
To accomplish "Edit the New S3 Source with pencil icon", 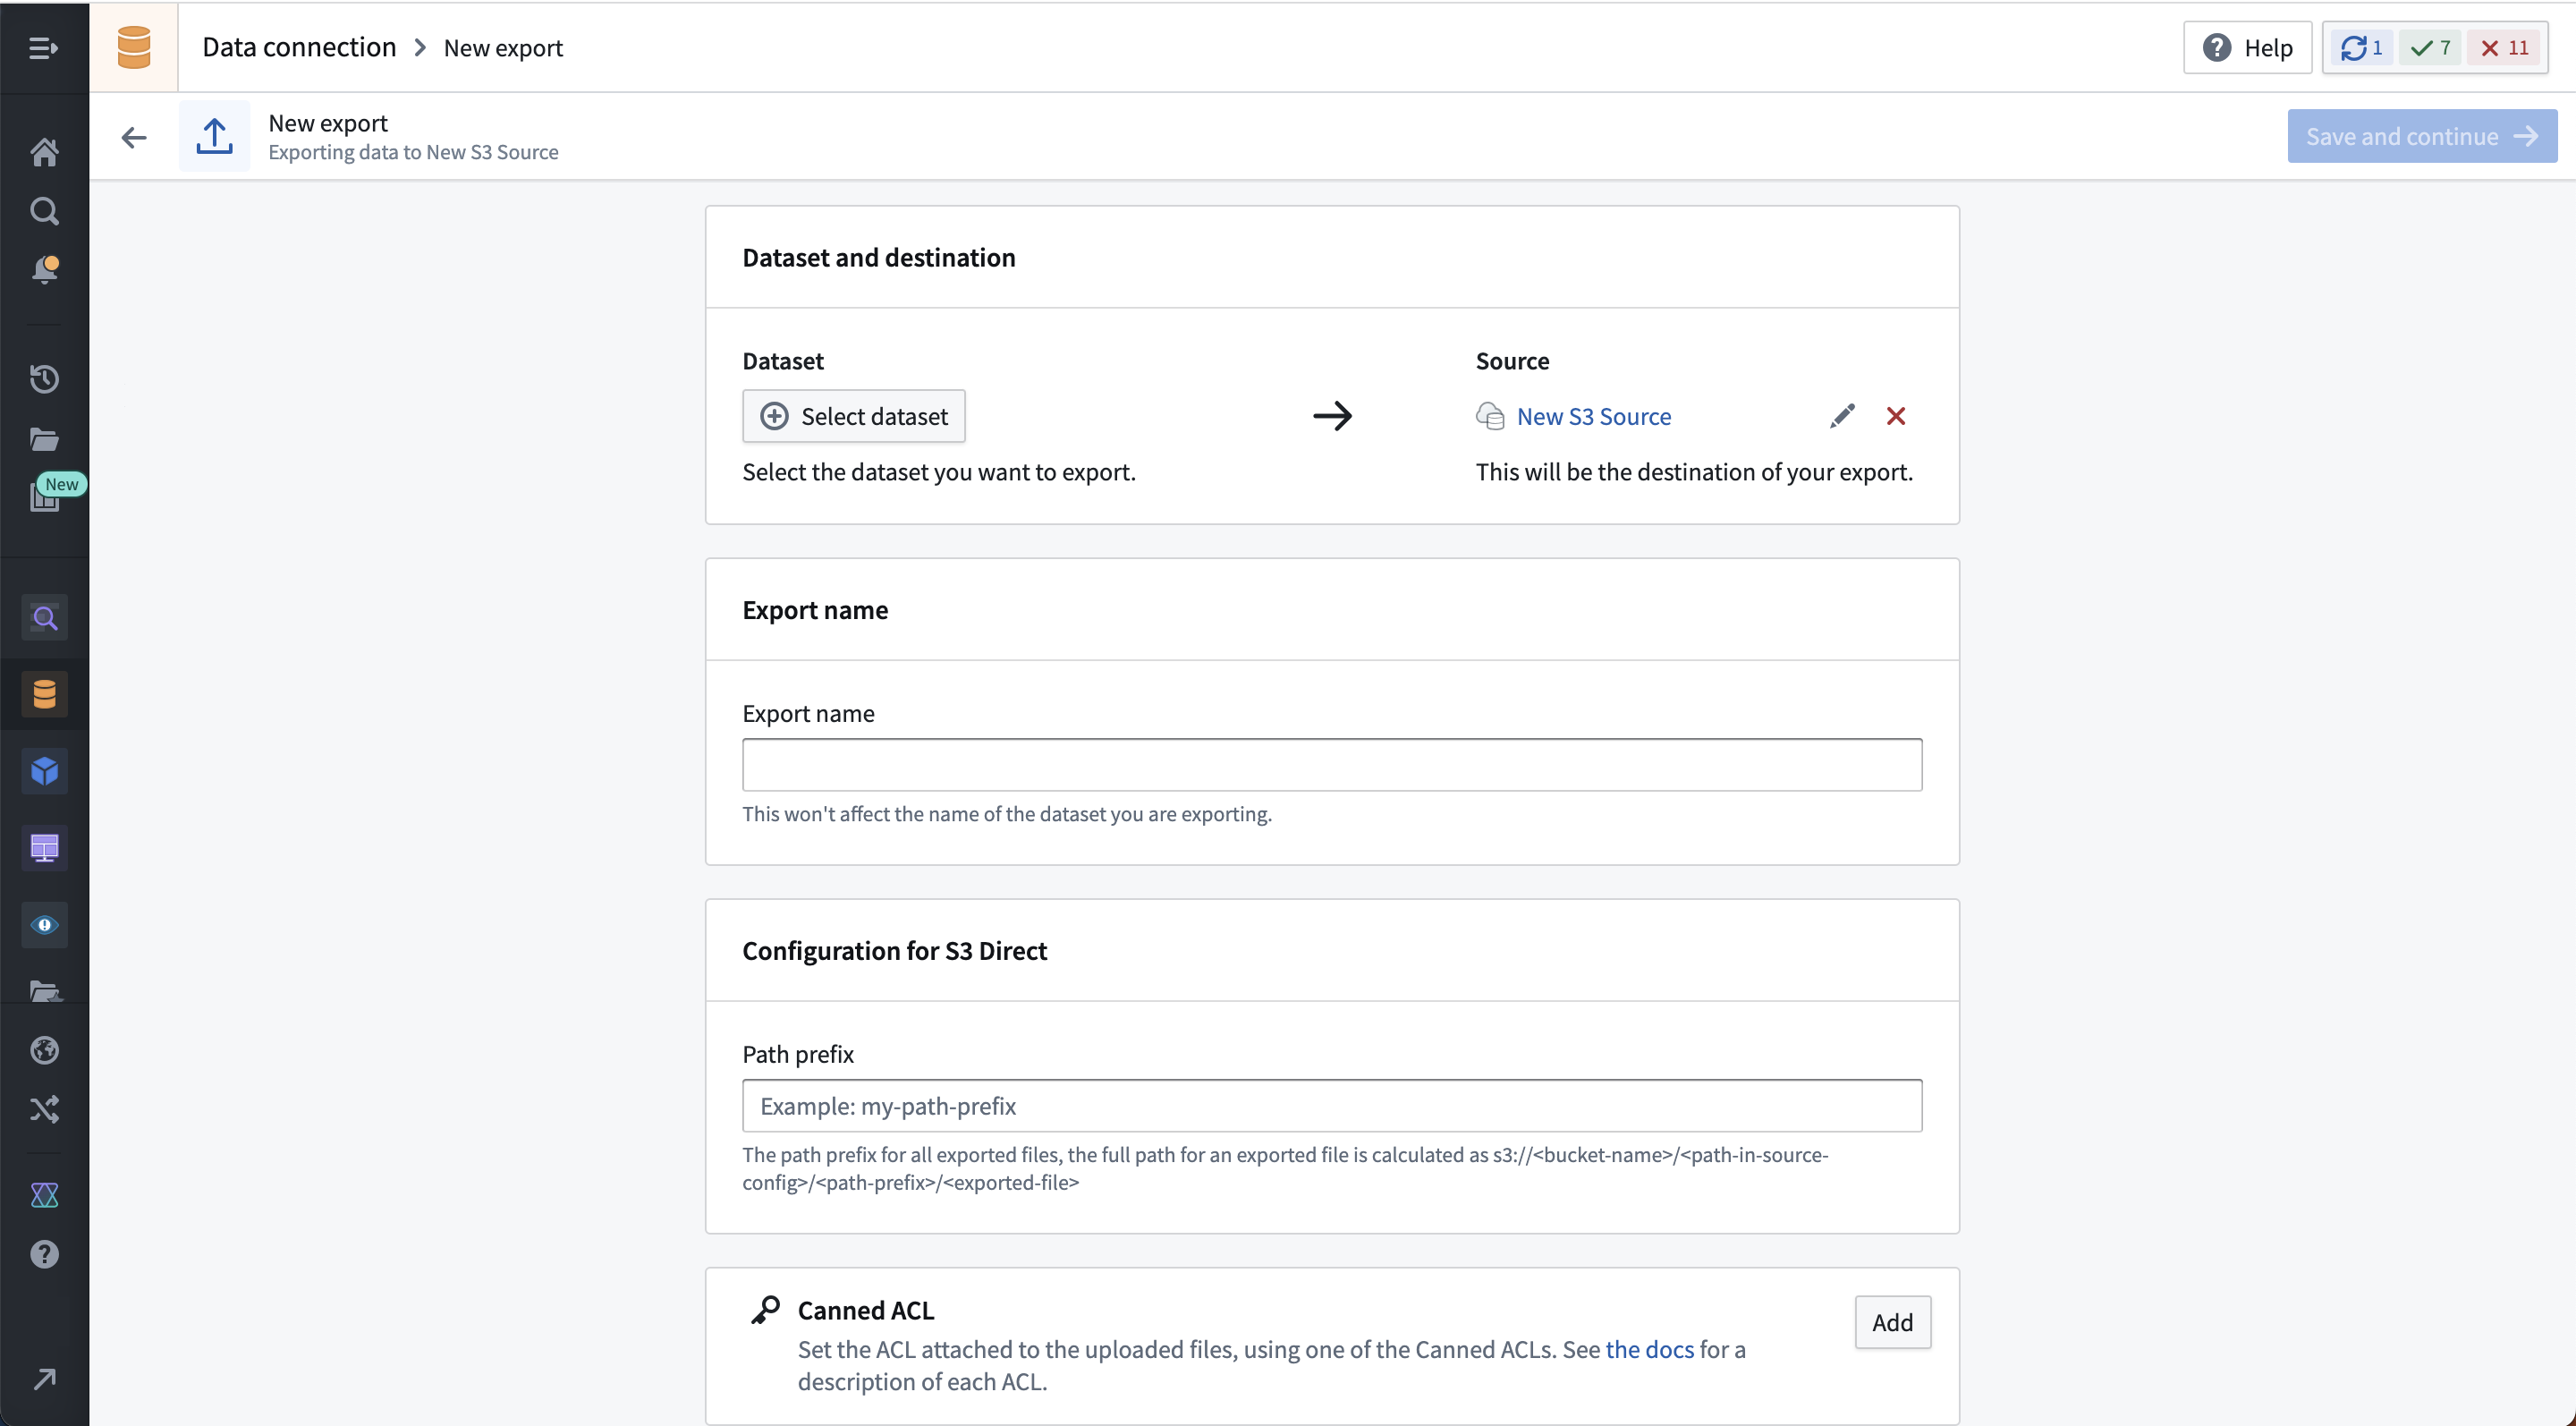I will tap(1842, 416).
